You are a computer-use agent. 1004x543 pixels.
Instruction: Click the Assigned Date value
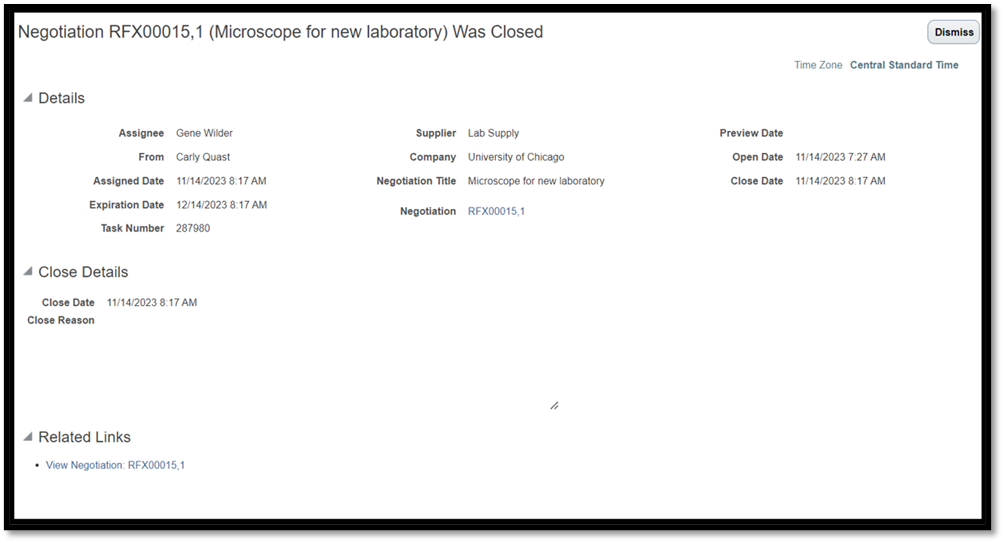[x=221, y=181]
